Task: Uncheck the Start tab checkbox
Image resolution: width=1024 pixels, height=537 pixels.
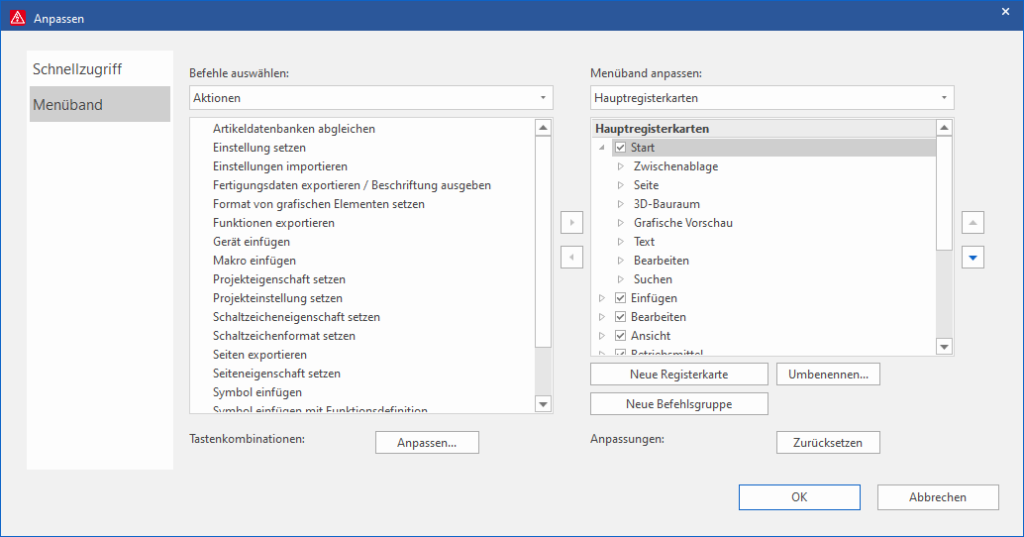Action: tap(620, 148)
